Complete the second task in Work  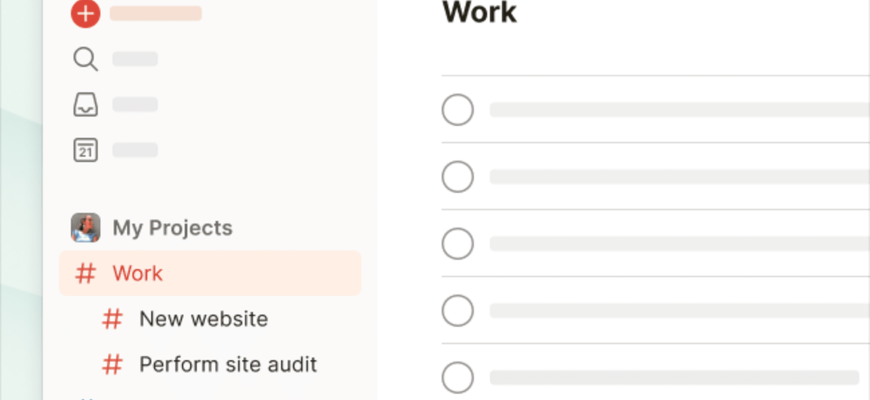click(458, 177)
